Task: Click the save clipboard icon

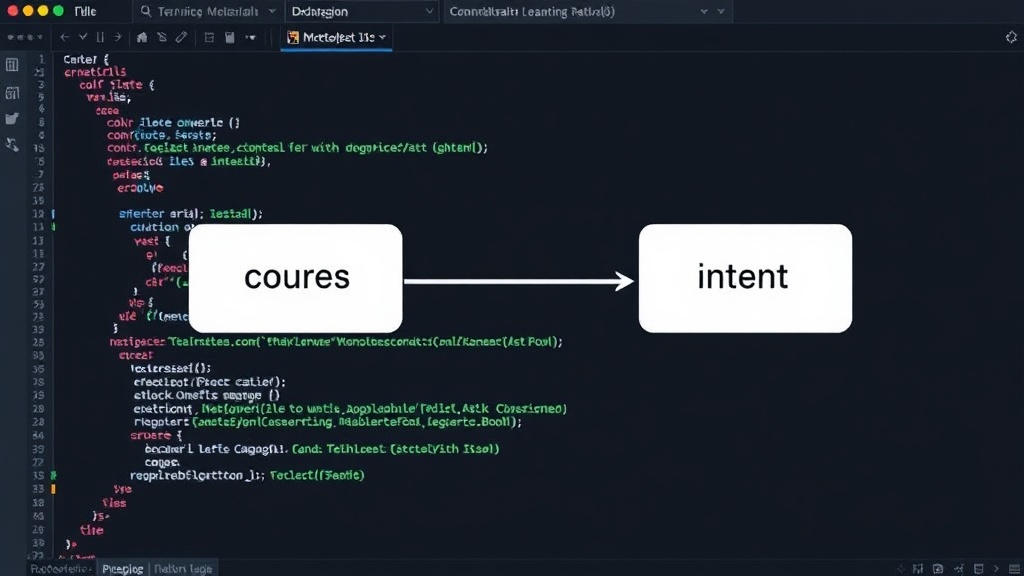Action: pos(230,37)
